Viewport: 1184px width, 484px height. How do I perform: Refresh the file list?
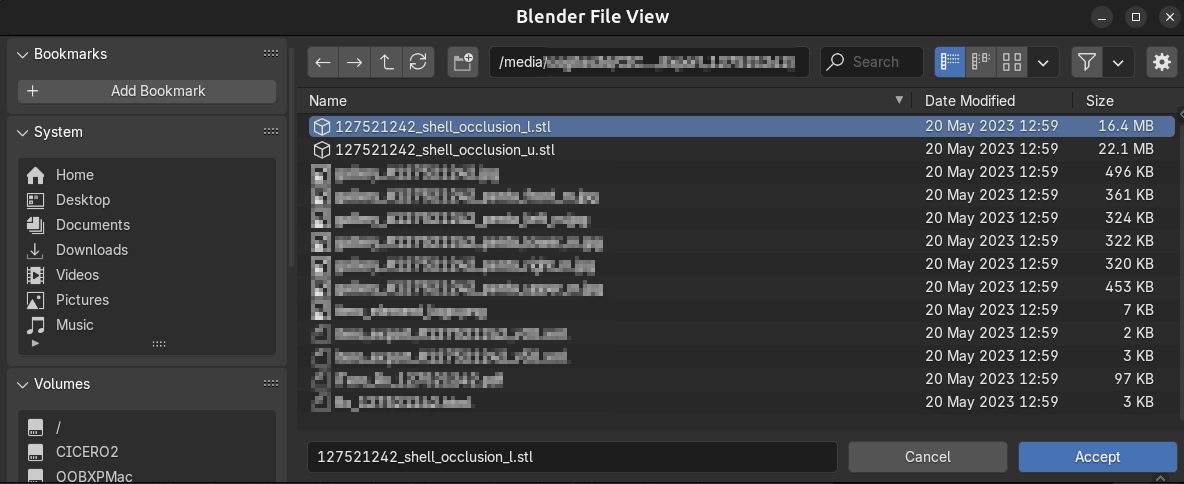coord(418,62)
